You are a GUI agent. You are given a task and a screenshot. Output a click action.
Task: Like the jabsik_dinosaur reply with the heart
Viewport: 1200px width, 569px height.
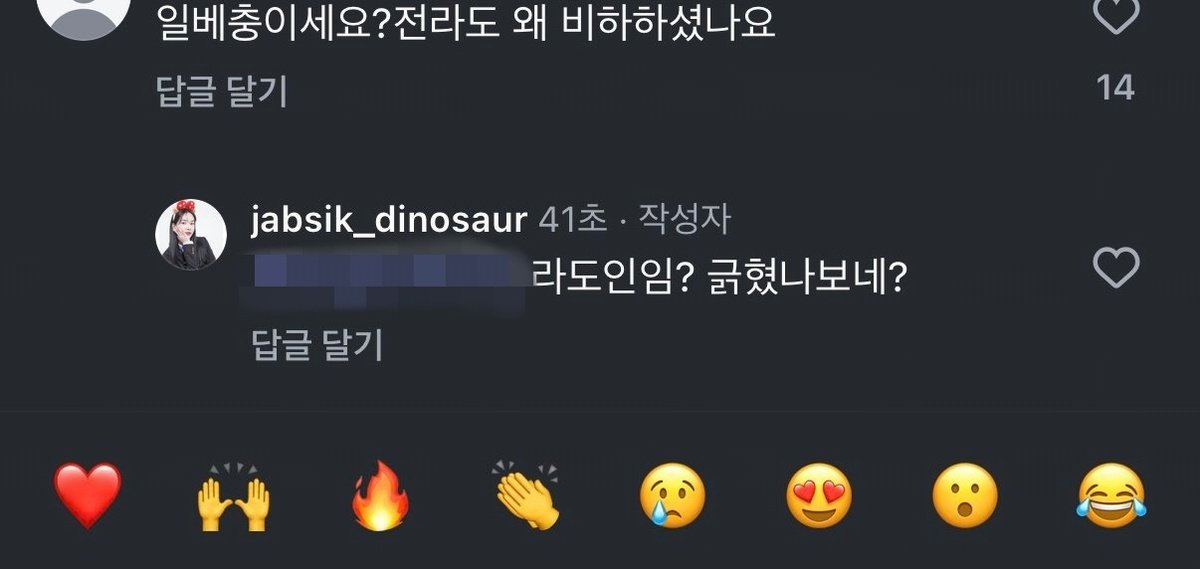click(x=1114, y=268)
